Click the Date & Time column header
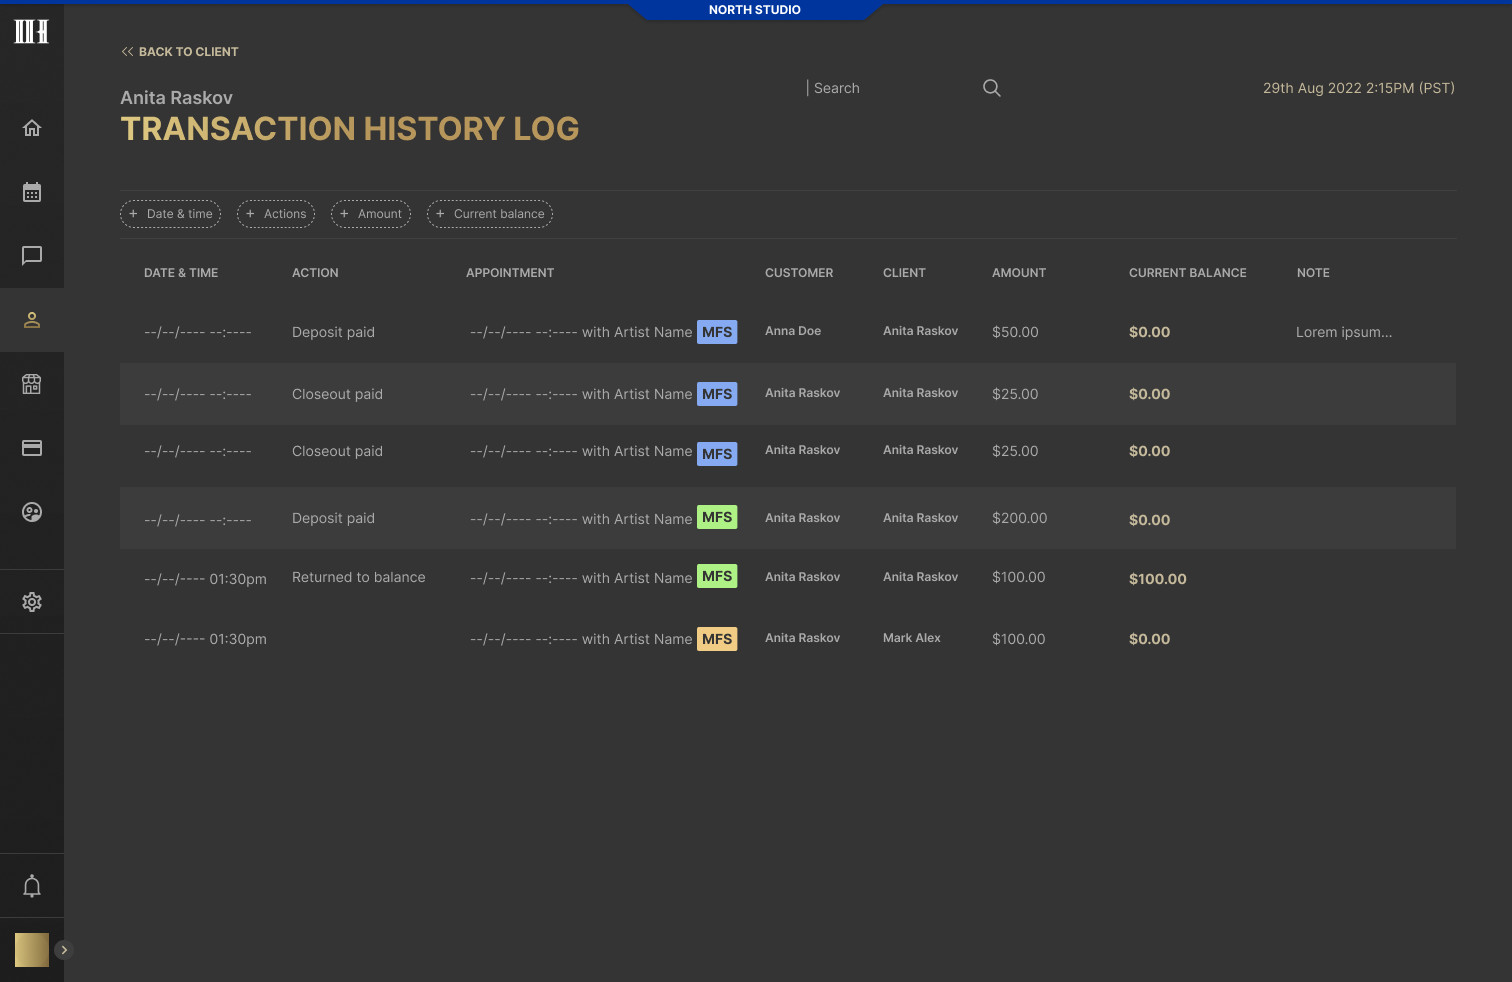Image resolution: width=1512 pixels, height=982 pixels. point(181,273)
